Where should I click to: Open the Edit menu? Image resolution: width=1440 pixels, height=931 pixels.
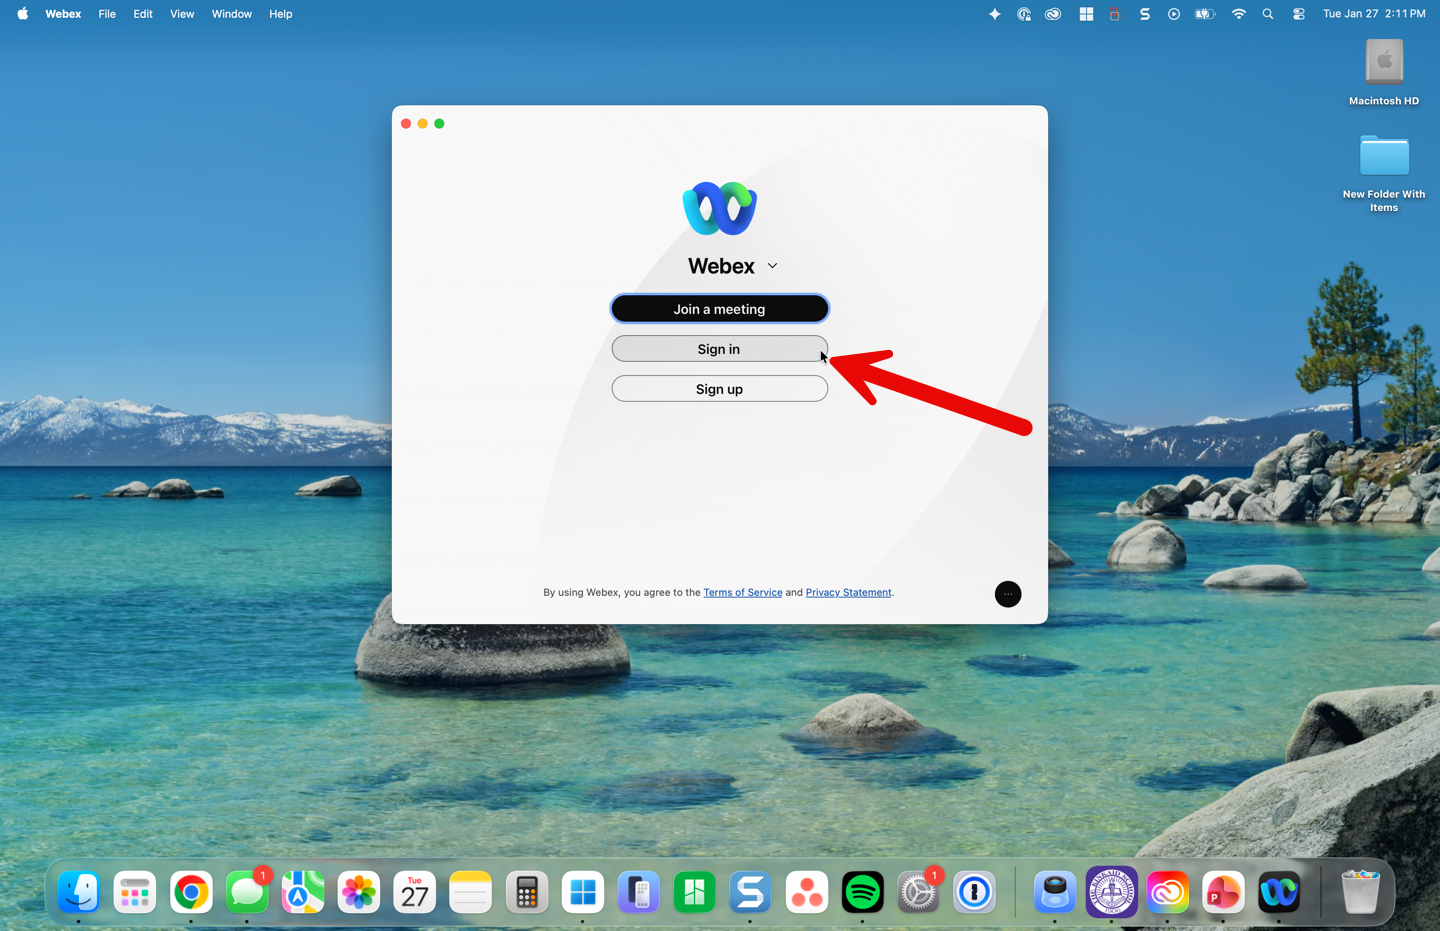pyautogui.click(x=143, y=14)
